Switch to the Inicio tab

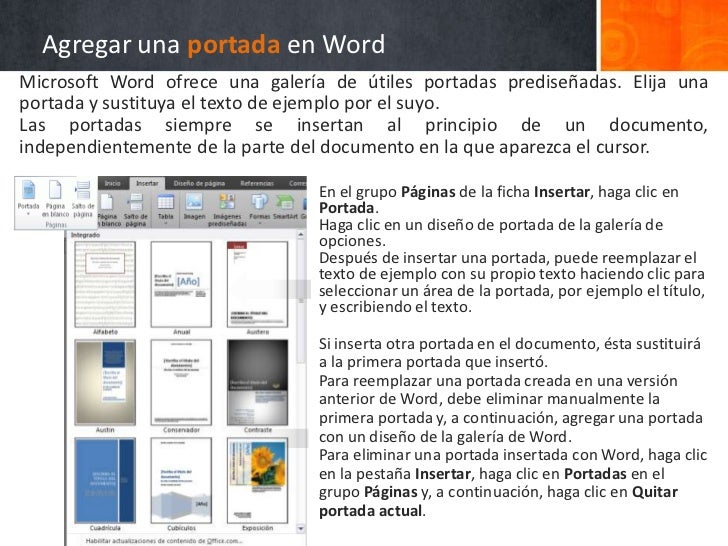coord(112,183)
